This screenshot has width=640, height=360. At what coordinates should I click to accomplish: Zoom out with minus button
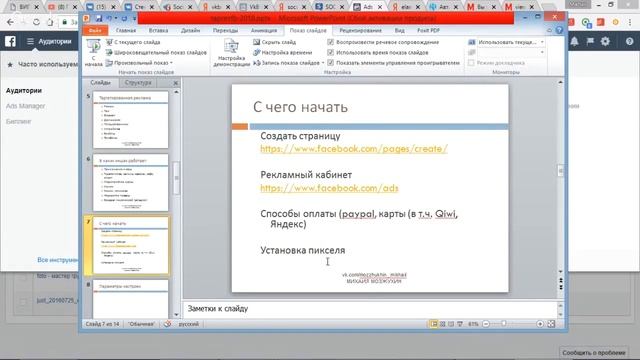pyautogui.click(x=486, y=324)
